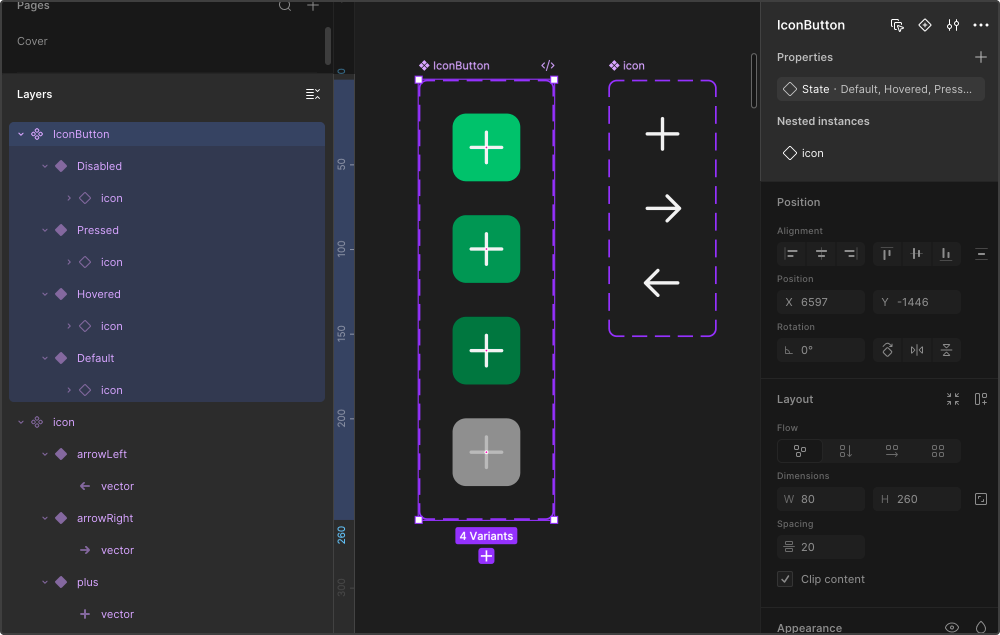The width and height of the screenshot is (1000, 635).
Task: Flip vertical icon in Rotation row
Action: point(946,350)
